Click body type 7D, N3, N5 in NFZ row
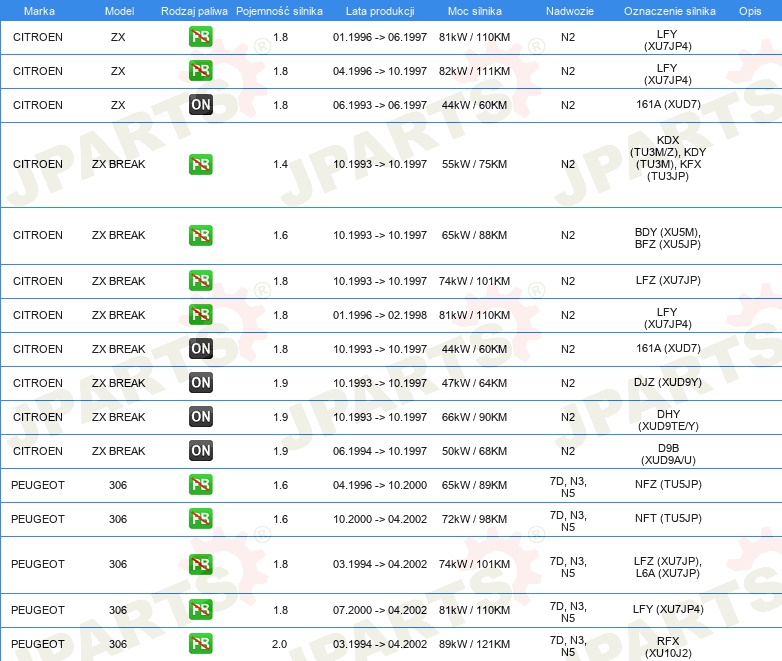The width and height of the screenshot is (782, 661). (x=568, y=487)
